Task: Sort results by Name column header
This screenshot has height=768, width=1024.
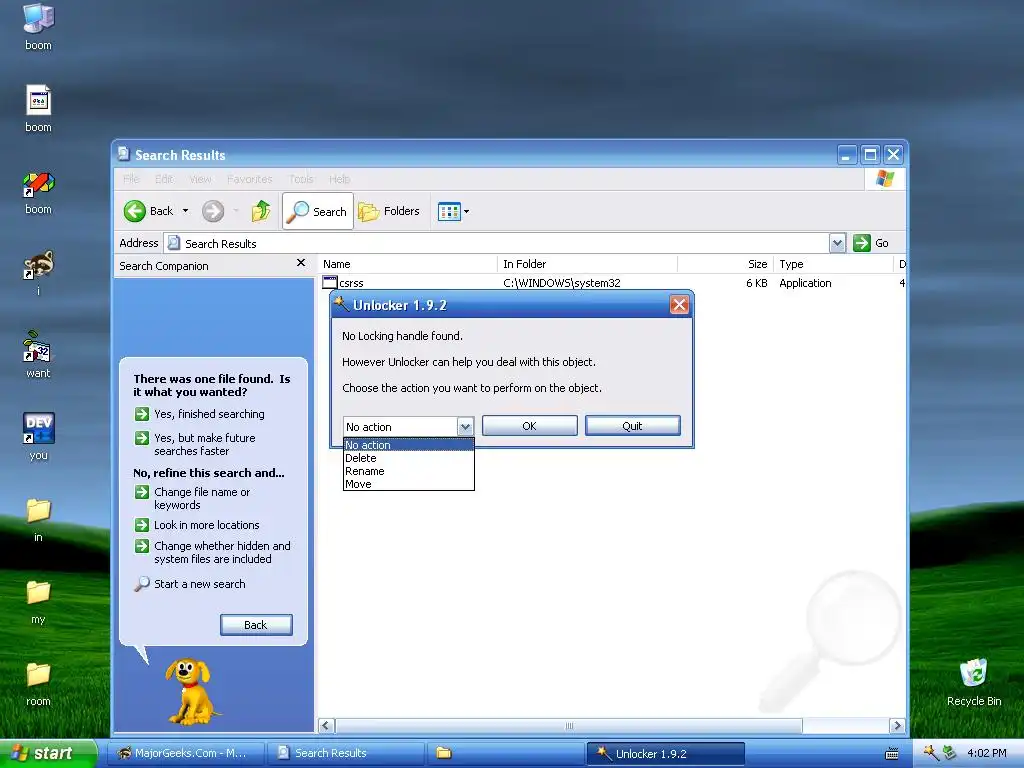Action: coord(408,264)
